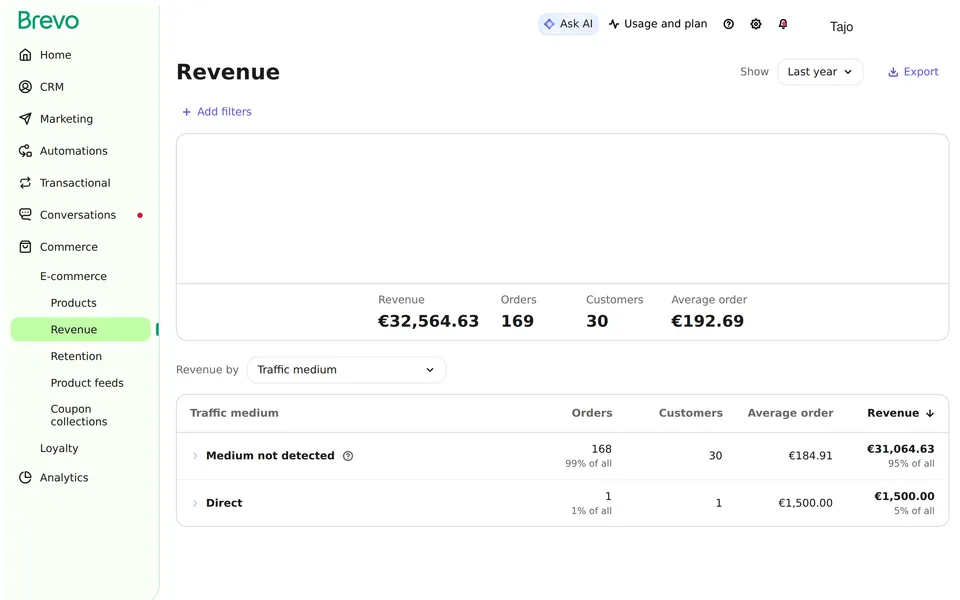Click the Tajo account name
The image size is (960, 600).
841,27
